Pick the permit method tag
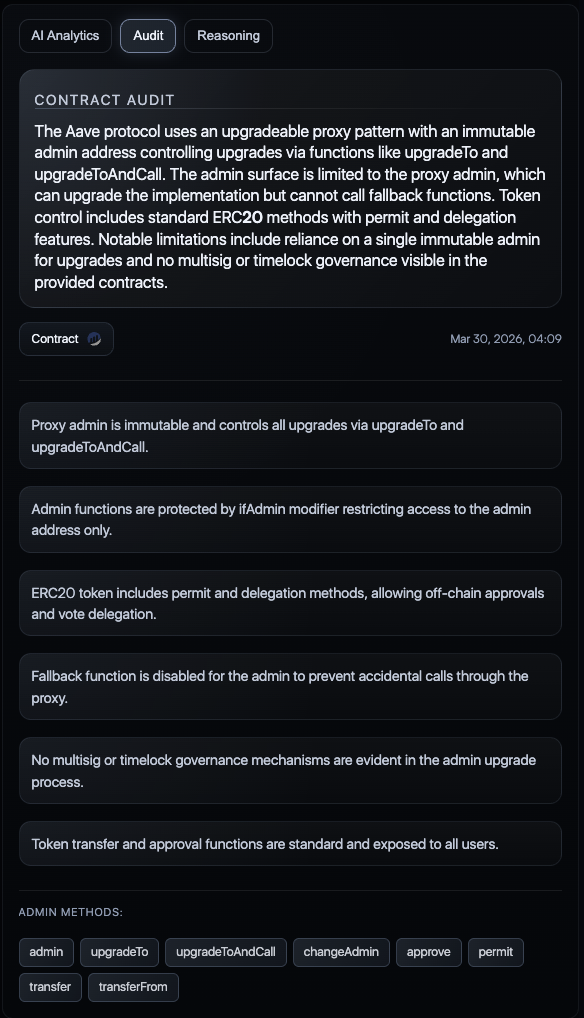The height and width of the screenshot is (1018, 584). 496,952
